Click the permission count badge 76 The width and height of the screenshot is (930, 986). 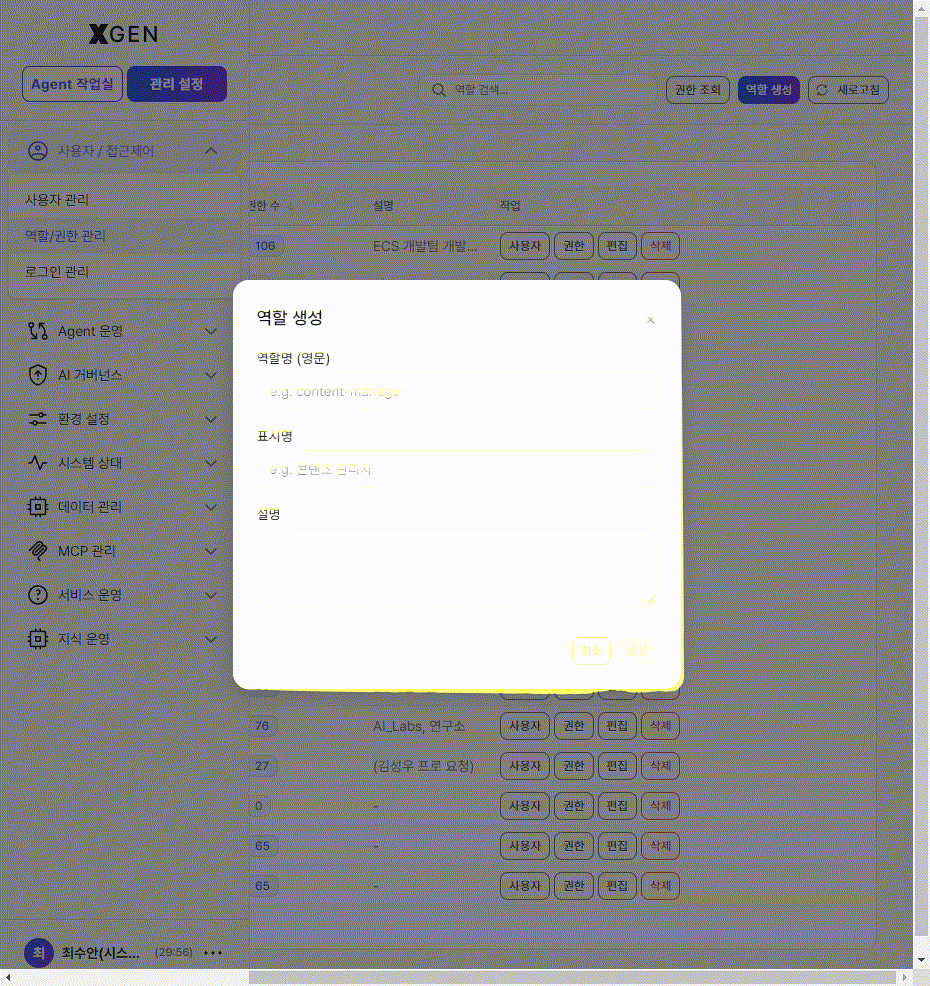coord(262,726)
